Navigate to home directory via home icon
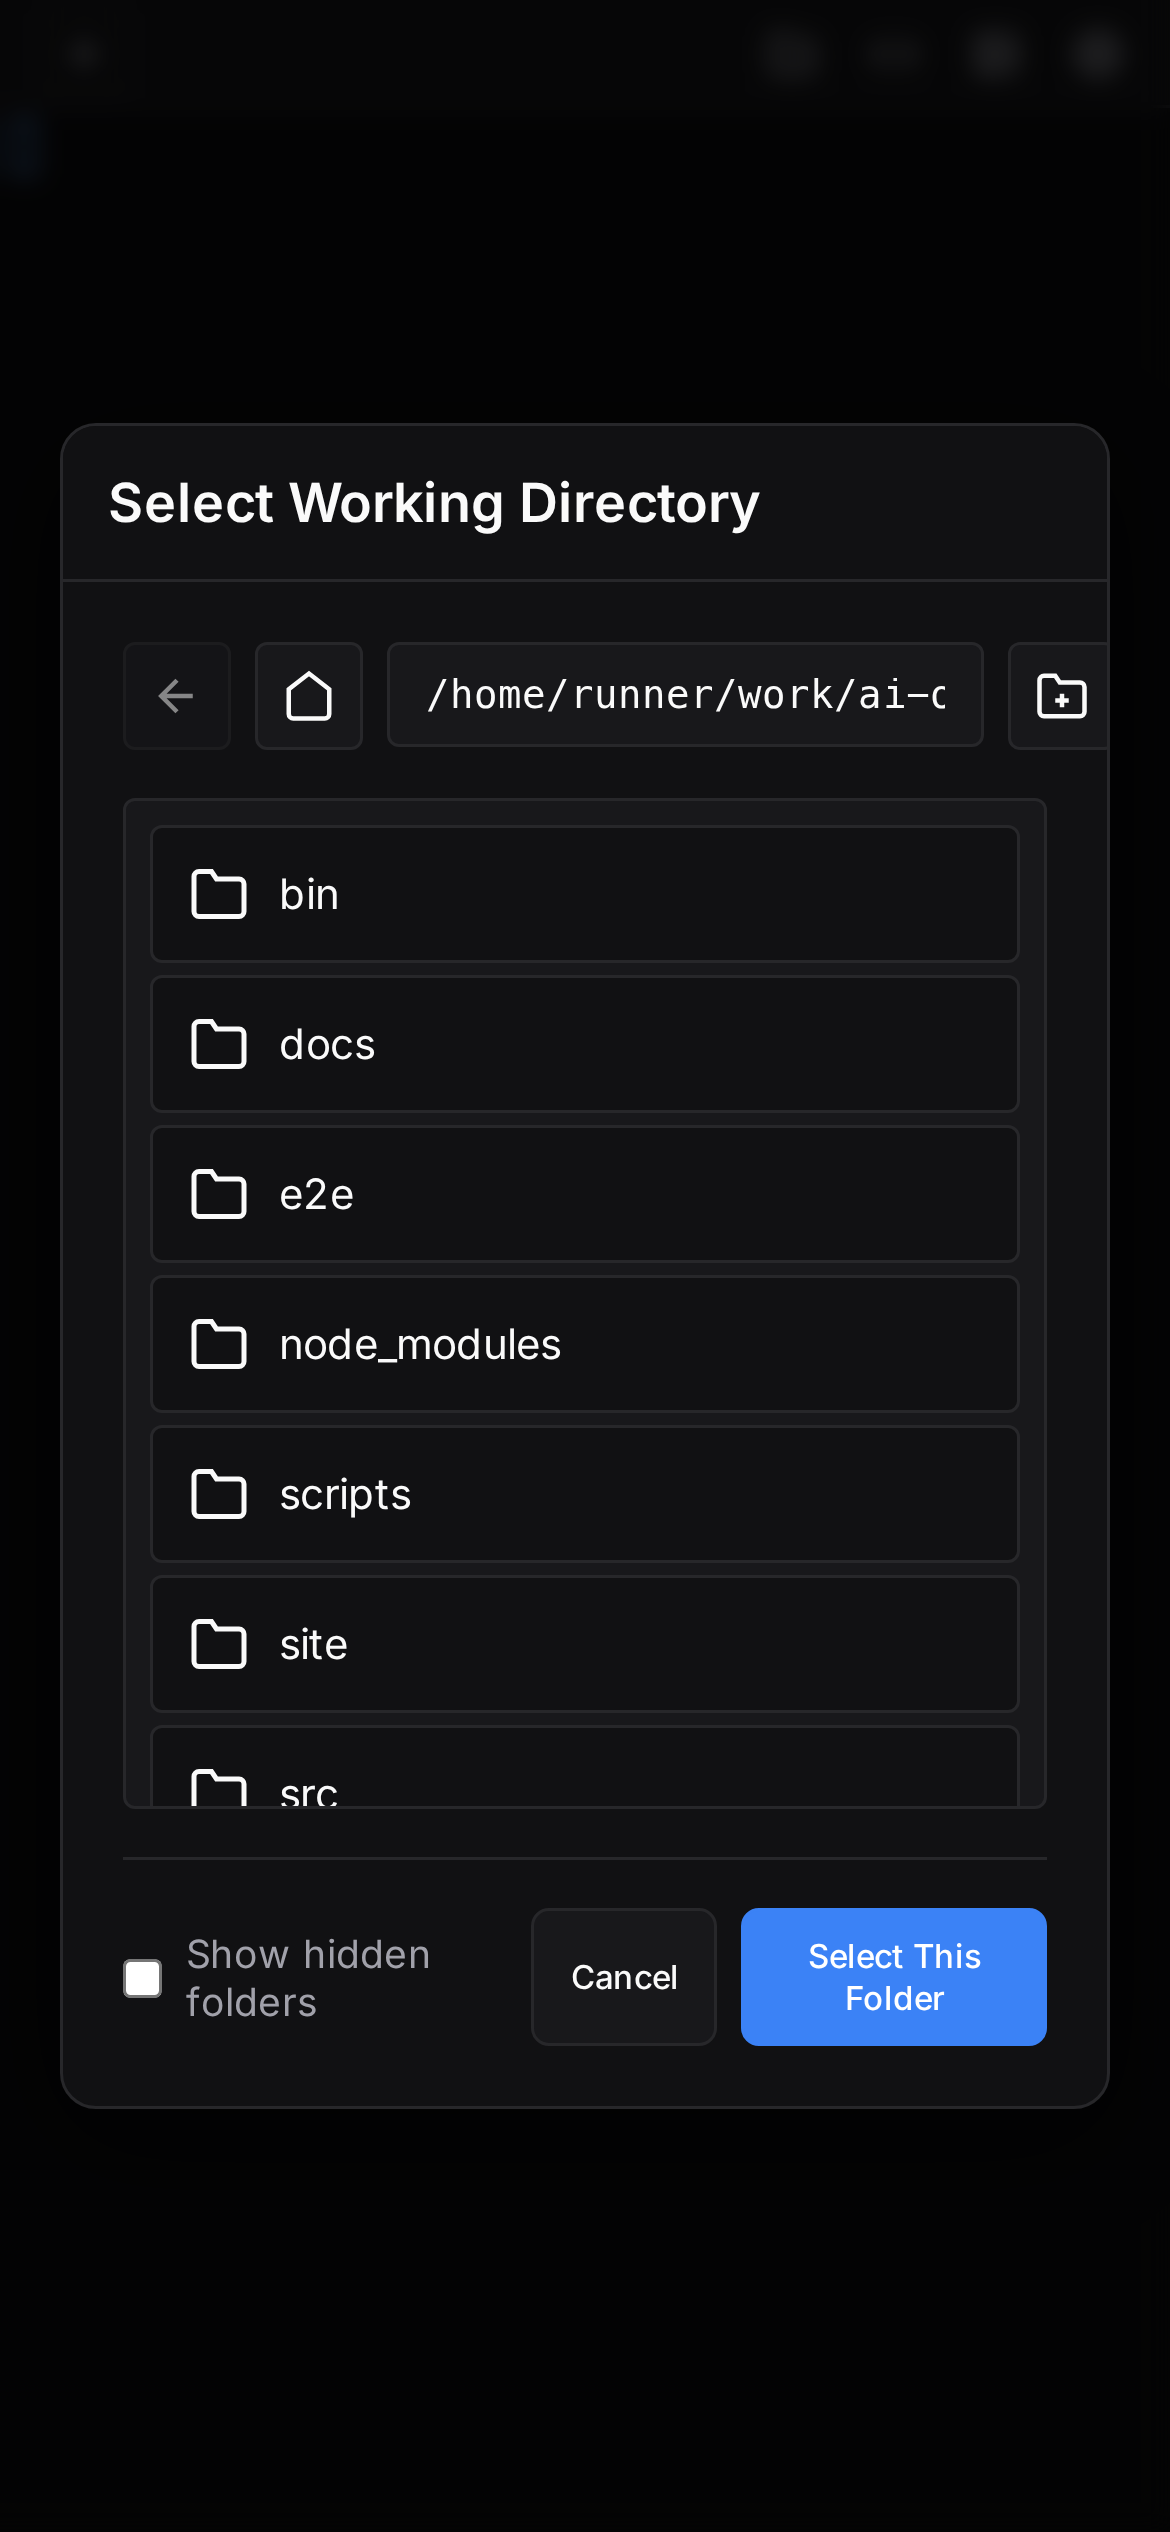The image size is (1170, 2532). 308,696
